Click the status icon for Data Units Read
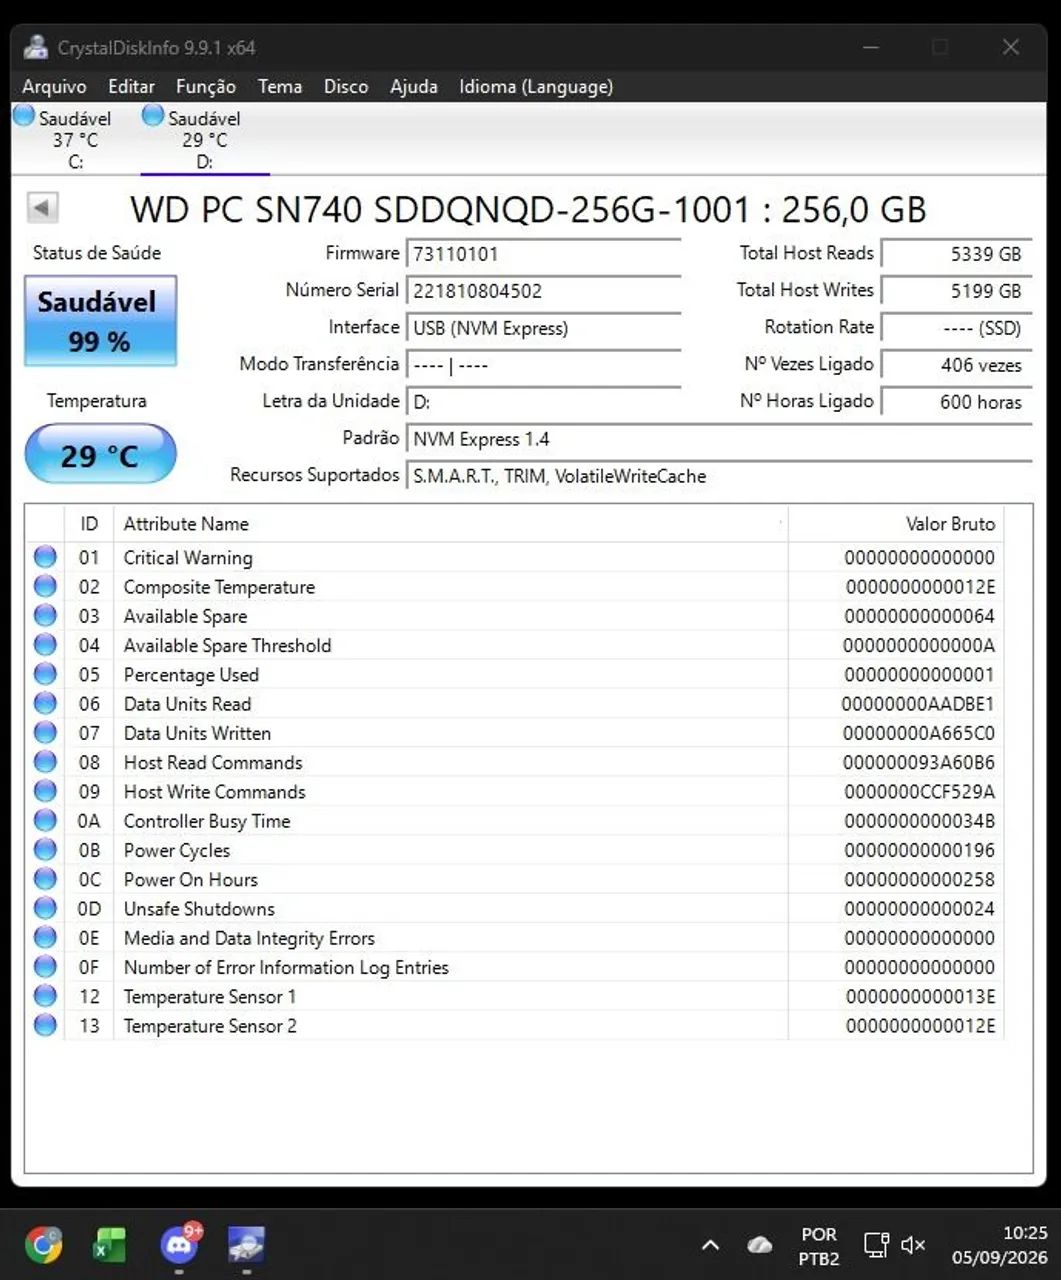Screen dimensions: 1061x1280 pos(45,703)
